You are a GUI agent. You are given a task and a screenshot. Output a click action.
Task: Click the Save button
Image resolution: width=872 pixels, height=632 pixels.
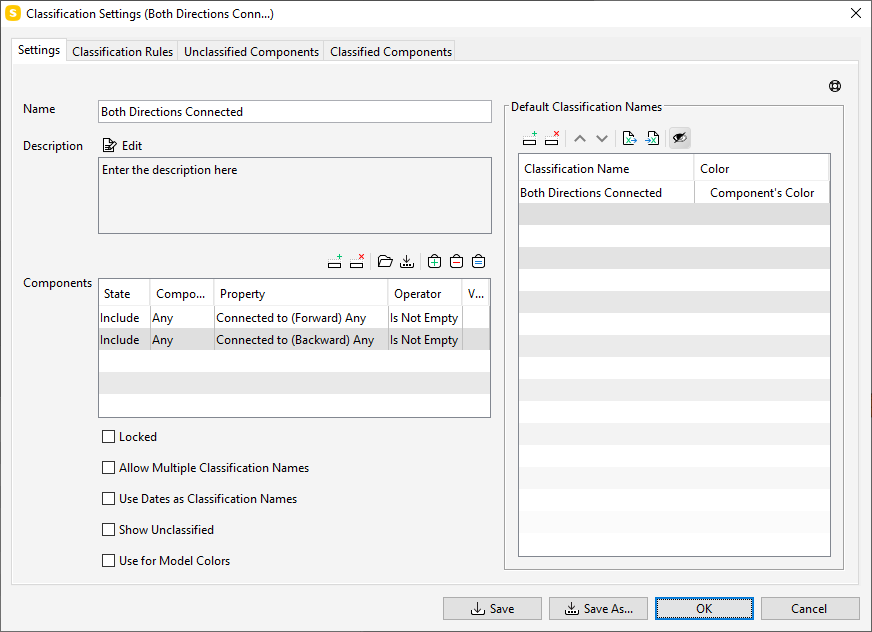point(492,609)
